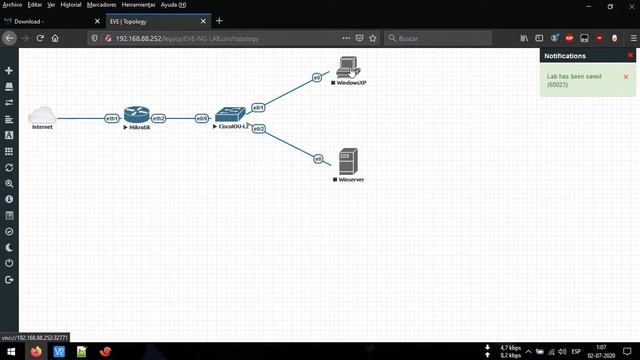640x360 pixels.
Task: Click the ESP language indicator
Action: click(576, 351)
